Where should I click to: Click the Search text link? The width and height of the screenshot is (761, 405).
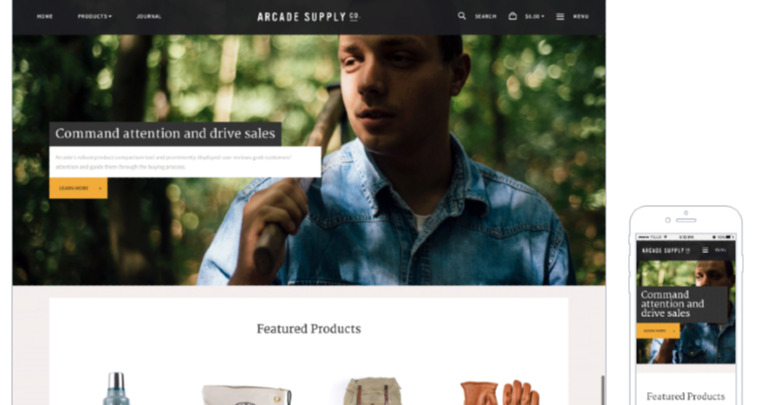tap(485, 17)
